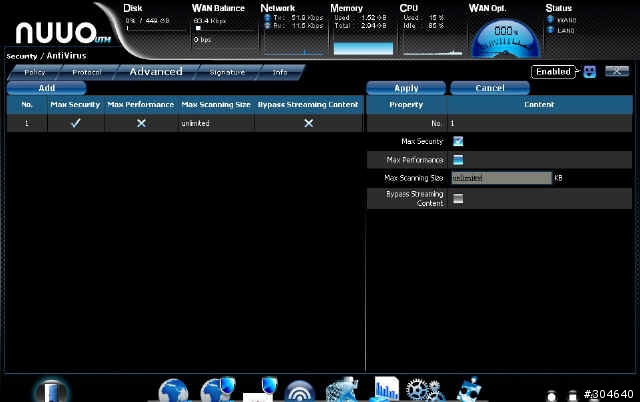Click the Max Performance column header

click(141, 104)
